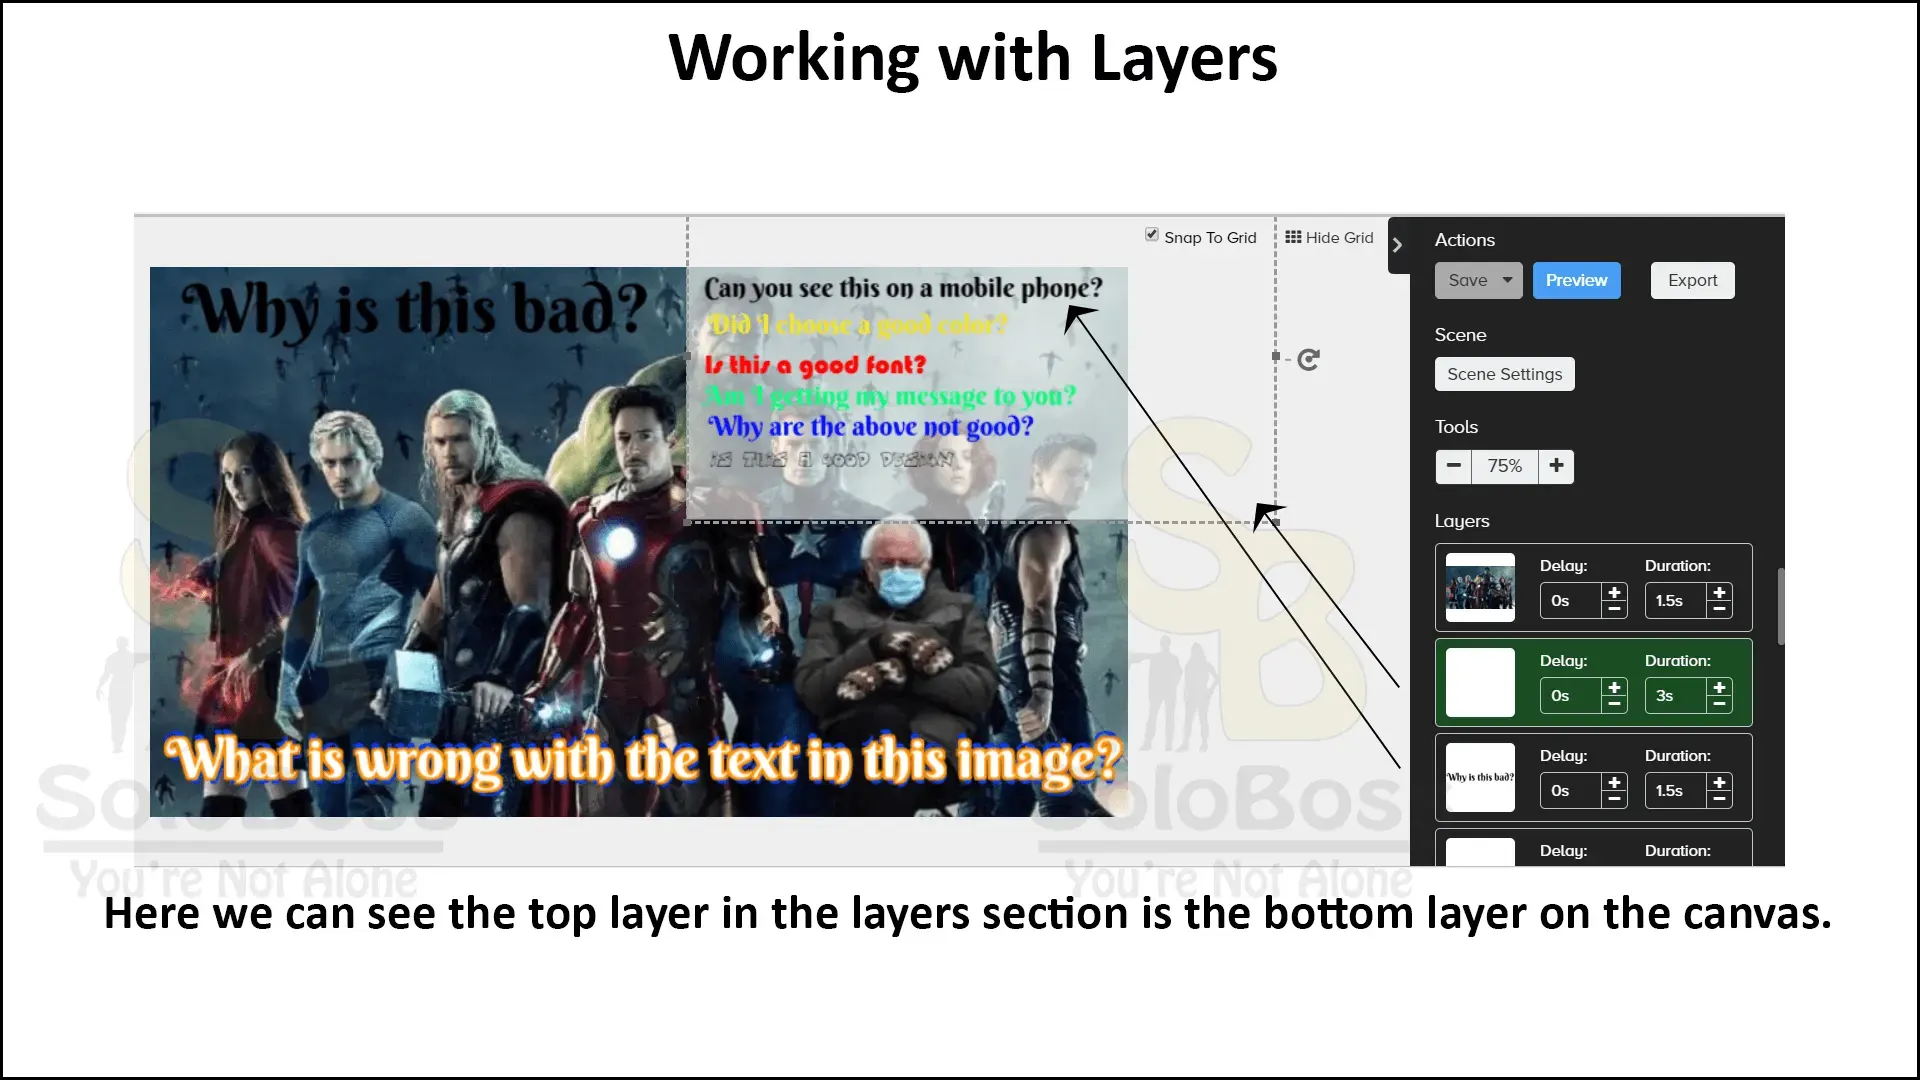This screenshot has width=1920, height=1080.
Task: Decrease delay of 'Why is this bad?' layer
Action: click(1614, 799)
